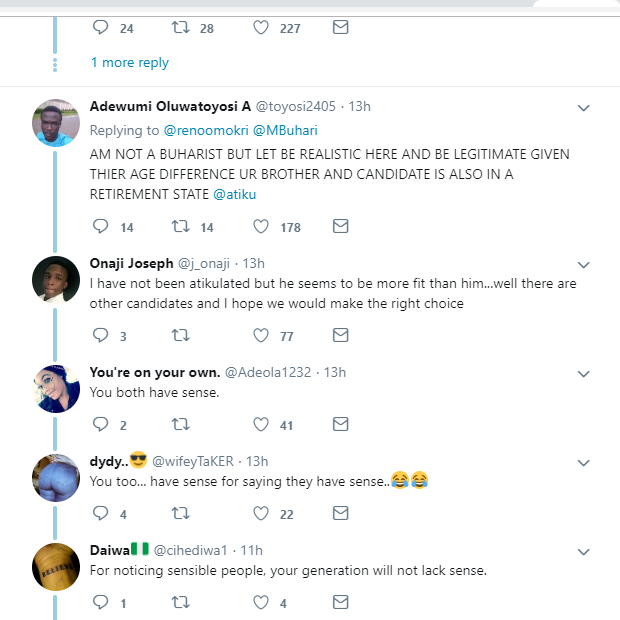Expand the options menu on Onaji Joseph's tweet

pyautogui.click(x=585, y=264)
